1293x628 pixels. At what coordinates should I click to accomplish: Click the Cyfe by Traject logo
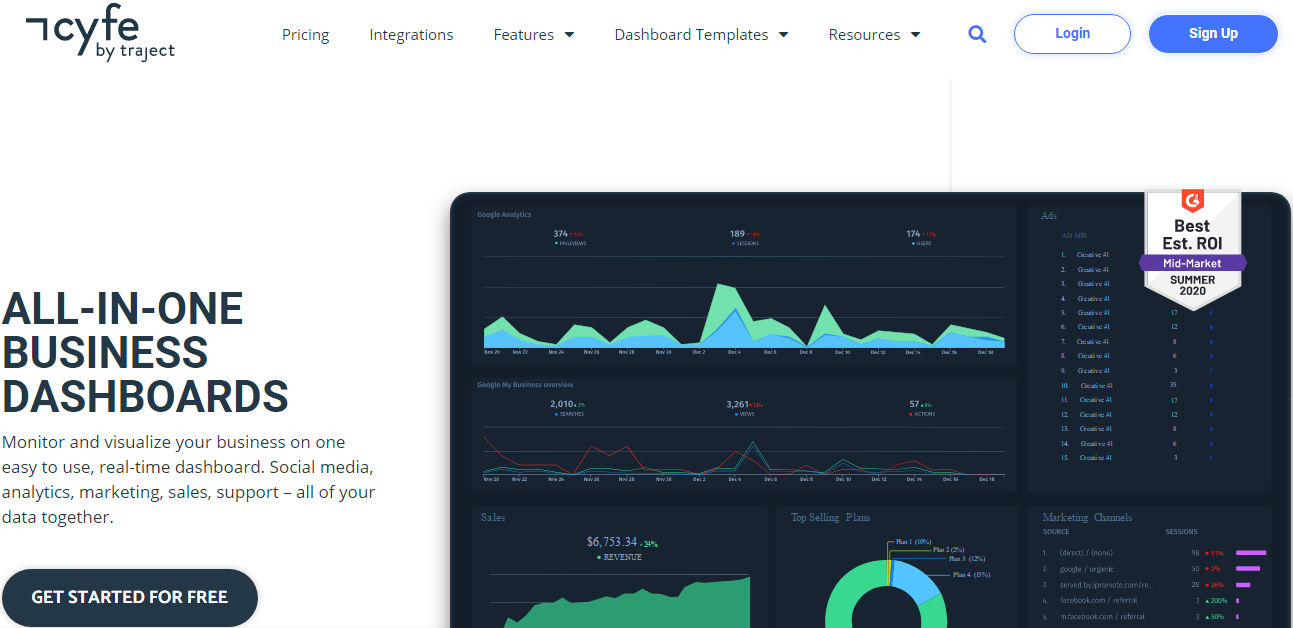100,35
